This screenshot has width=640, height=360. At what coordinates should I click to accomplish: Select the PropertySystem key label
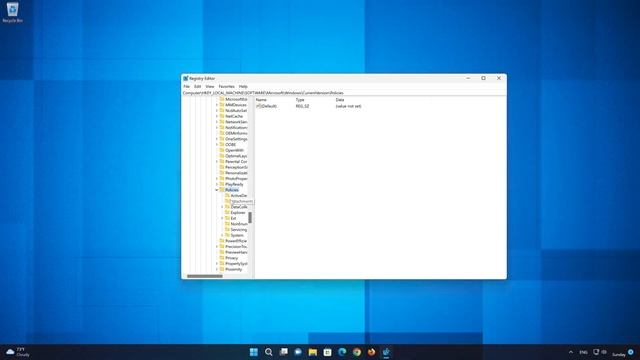tap(236, 264)
